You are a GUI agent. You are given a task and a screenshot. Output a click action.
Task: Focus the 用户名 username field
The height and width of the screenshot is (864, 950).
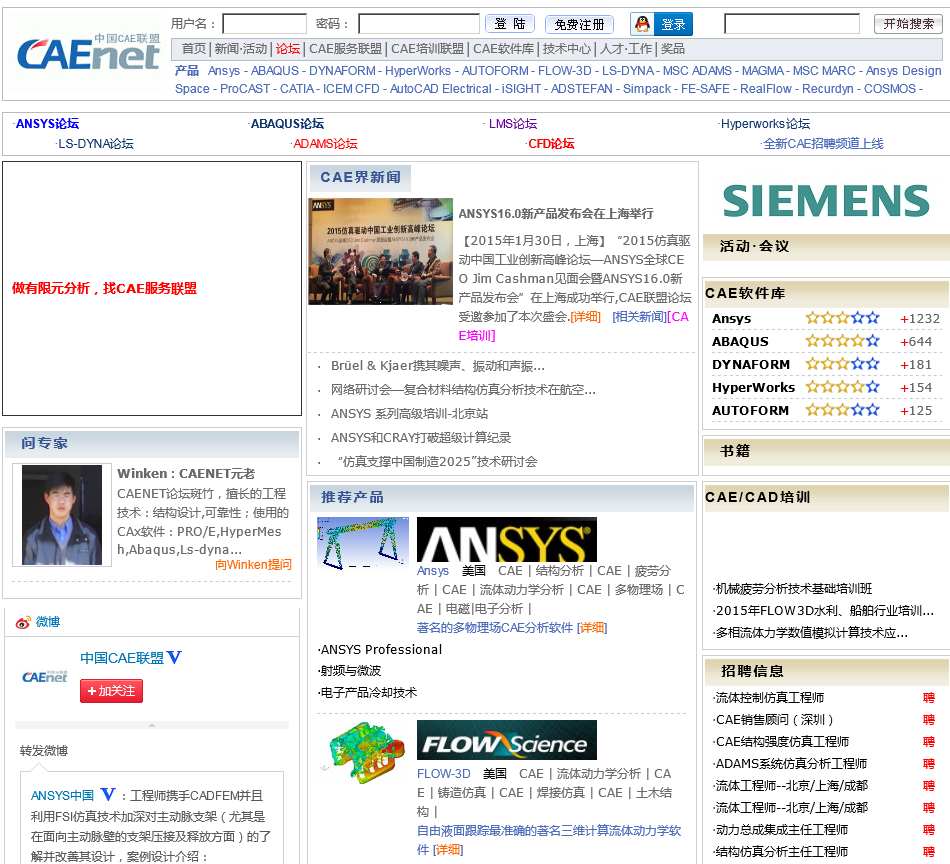pyautogui.click(x=265, y=24)
